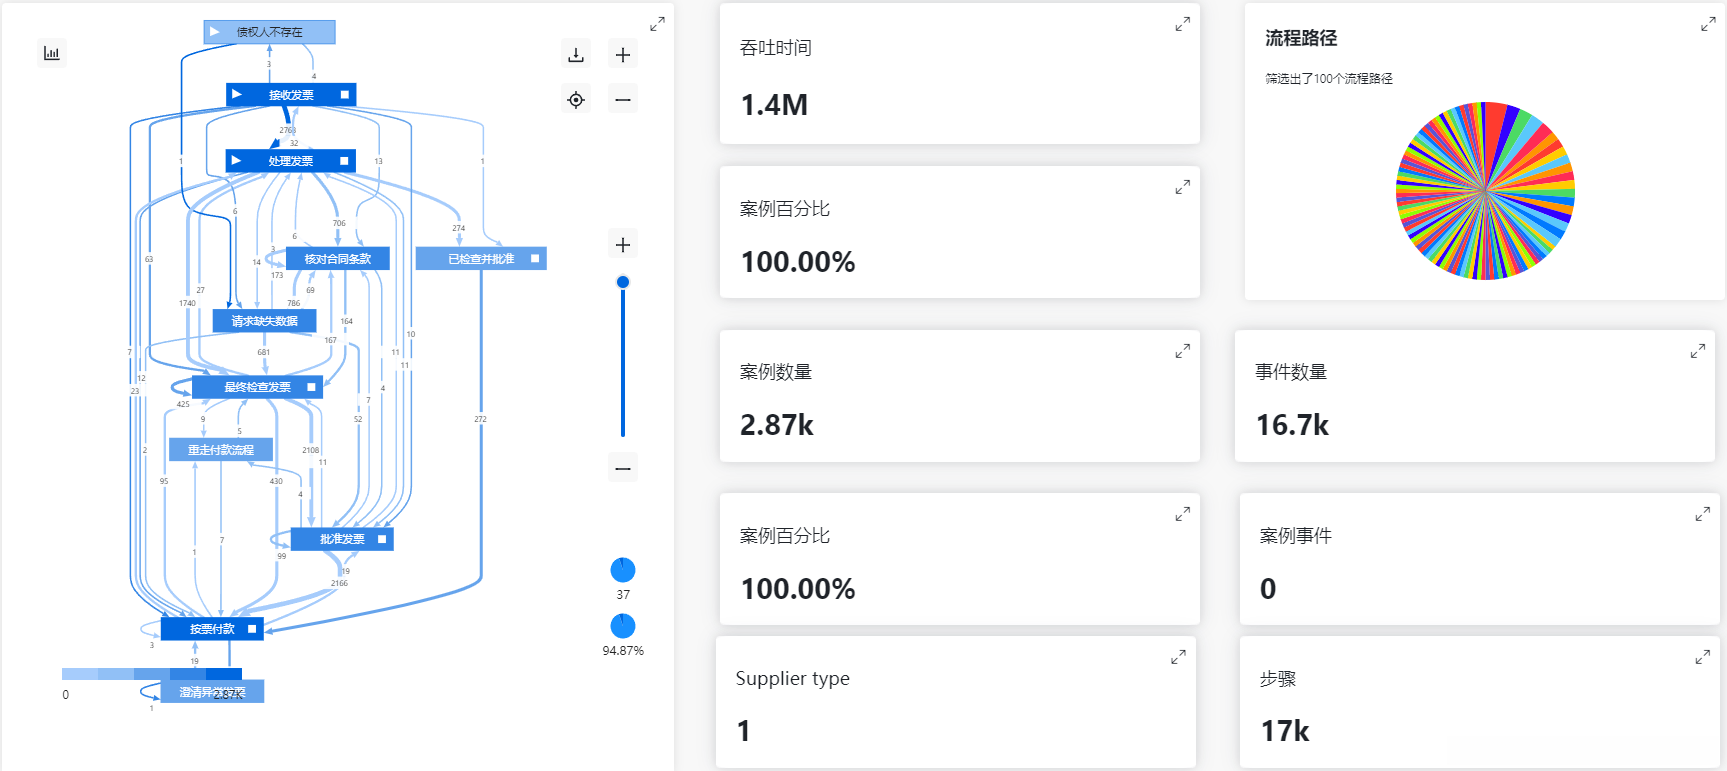Expand the 流程路径 pie chart card

pyautogui.click(x=1708, y=24)
